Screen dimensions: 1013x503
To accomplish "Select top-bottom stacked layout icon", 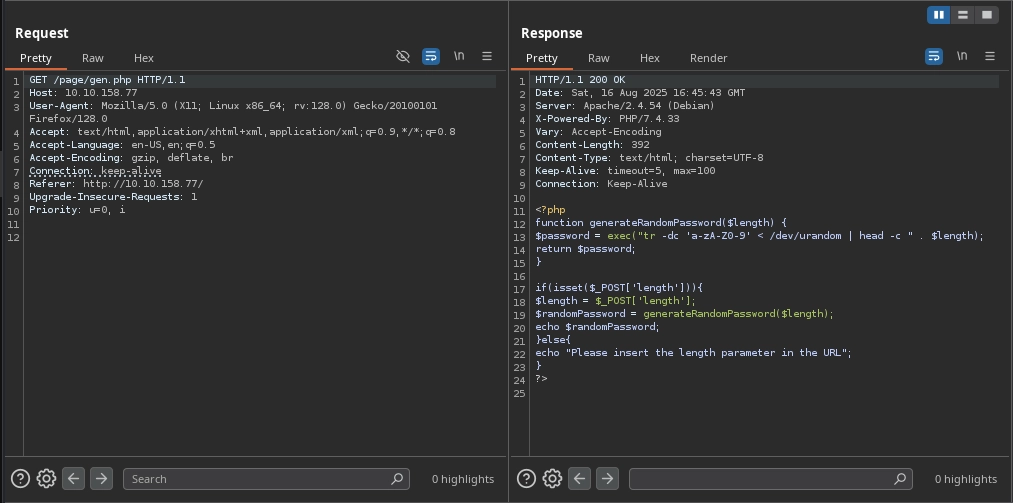I will pyautogui.click(x=962, y=15).
